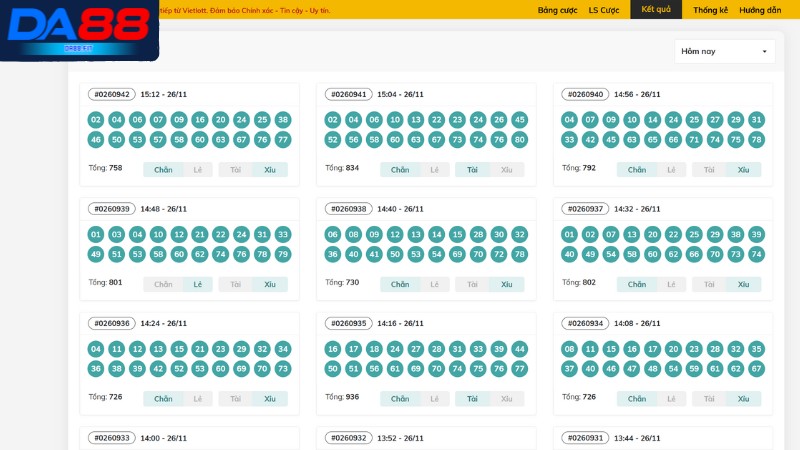
Task: Click ball 61 in draw #0260935
Action: [x=395, y=369]
